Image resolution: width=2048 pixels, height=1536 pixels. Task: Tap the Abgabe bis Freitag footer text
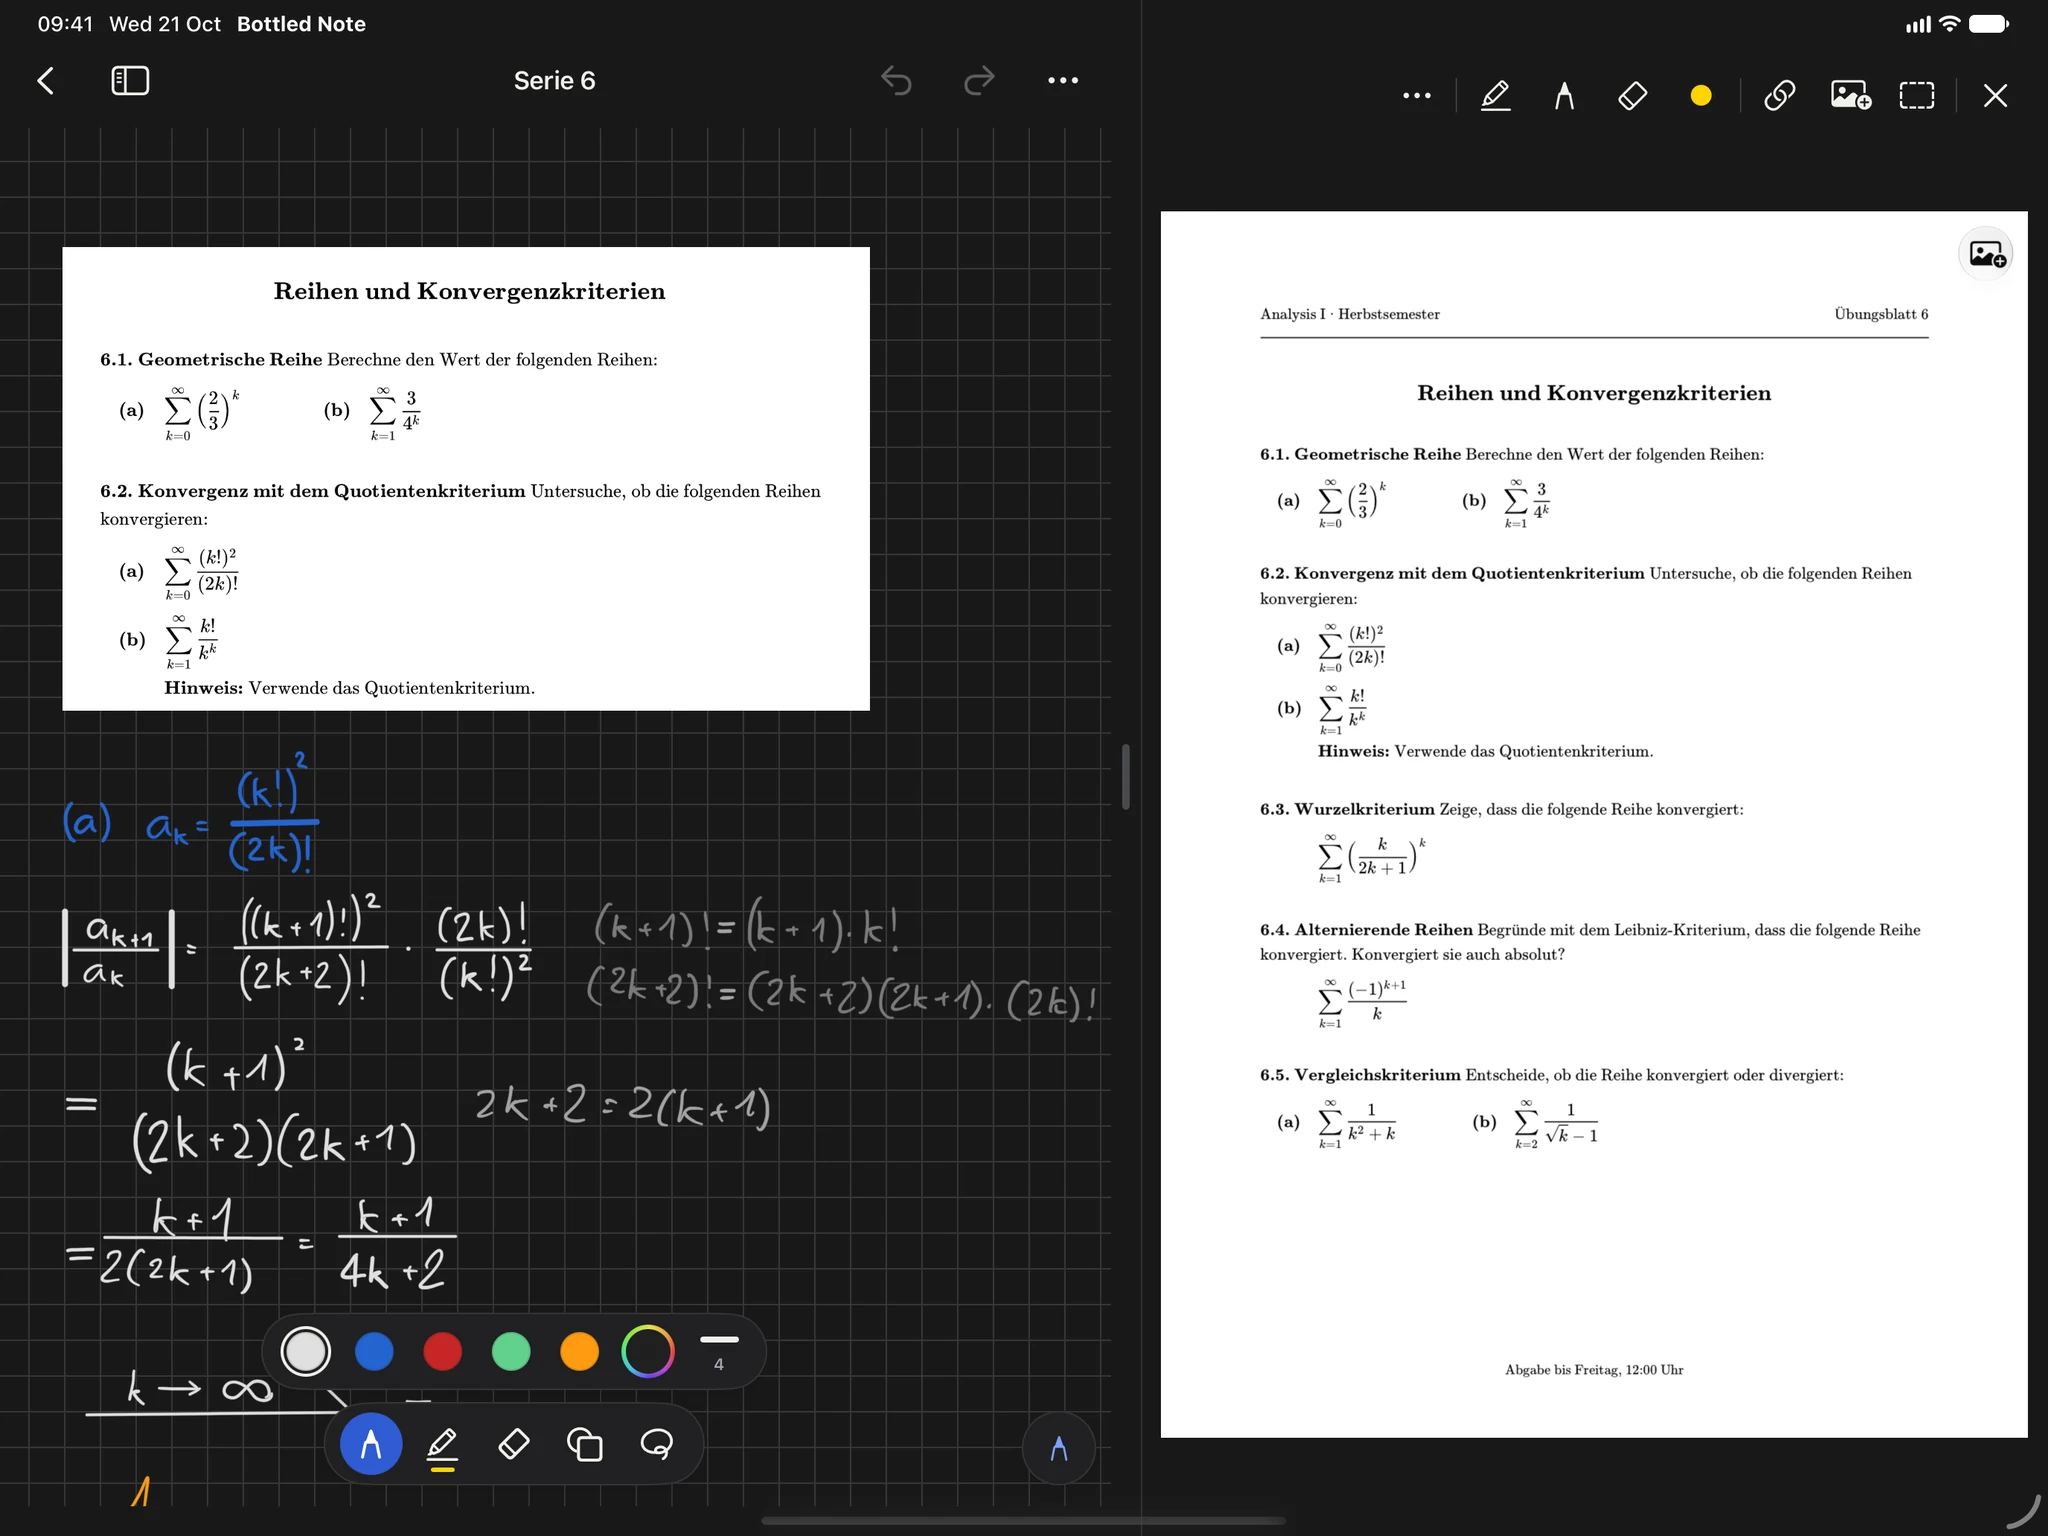point(1594,1370)
